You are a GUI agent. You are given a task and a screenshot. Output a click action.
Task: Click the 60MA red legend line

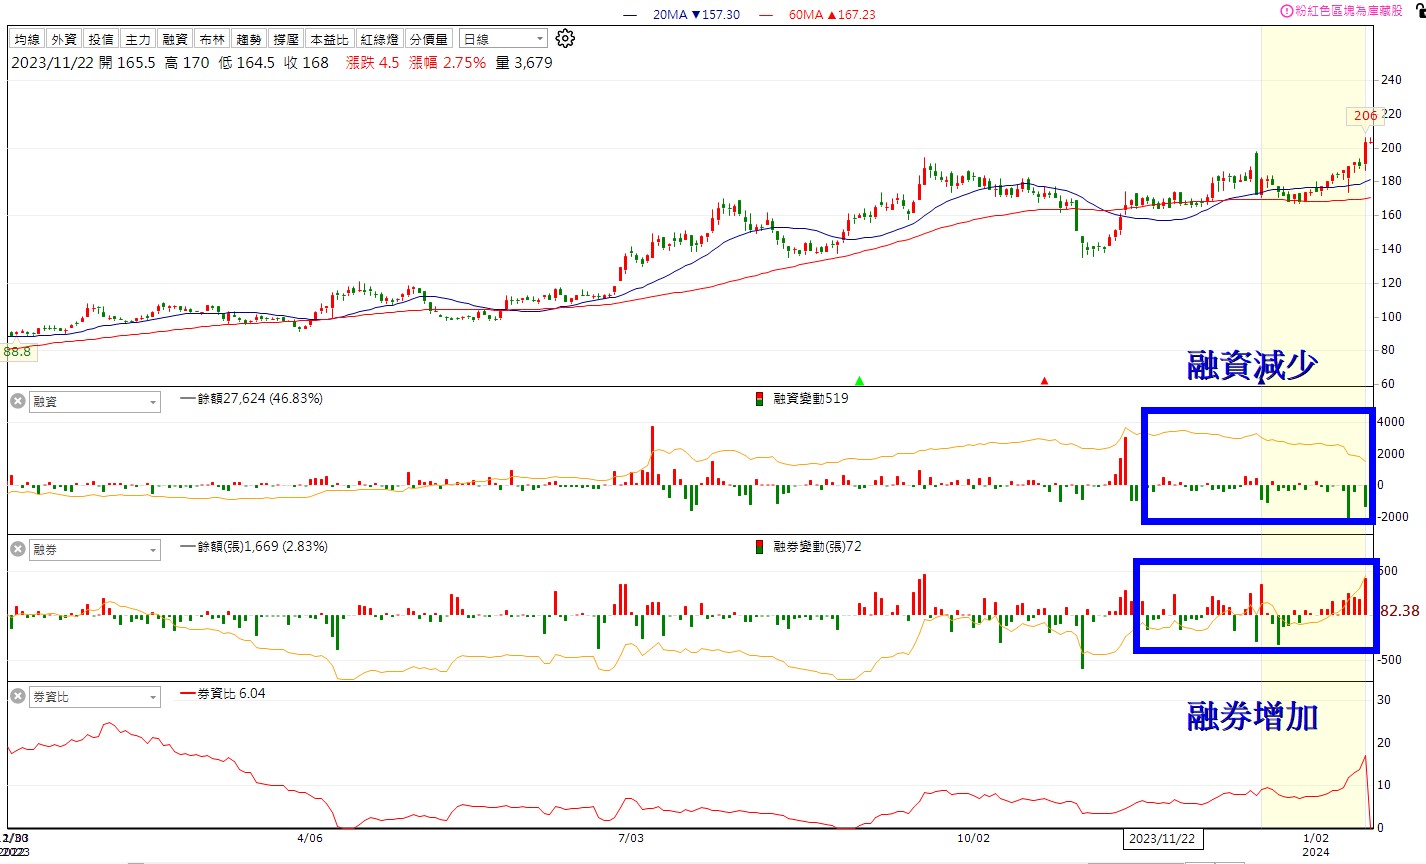(766, 15)
